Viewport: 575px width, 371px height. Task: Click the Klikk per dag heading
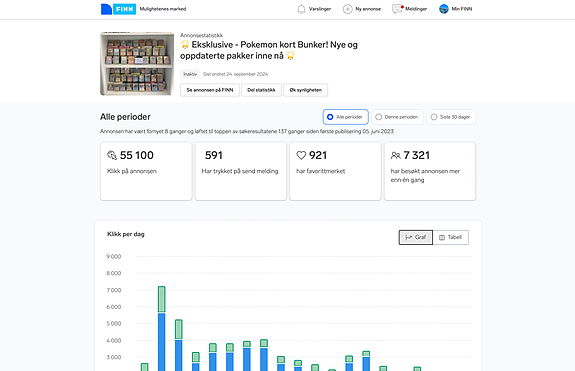pos(126,234)
